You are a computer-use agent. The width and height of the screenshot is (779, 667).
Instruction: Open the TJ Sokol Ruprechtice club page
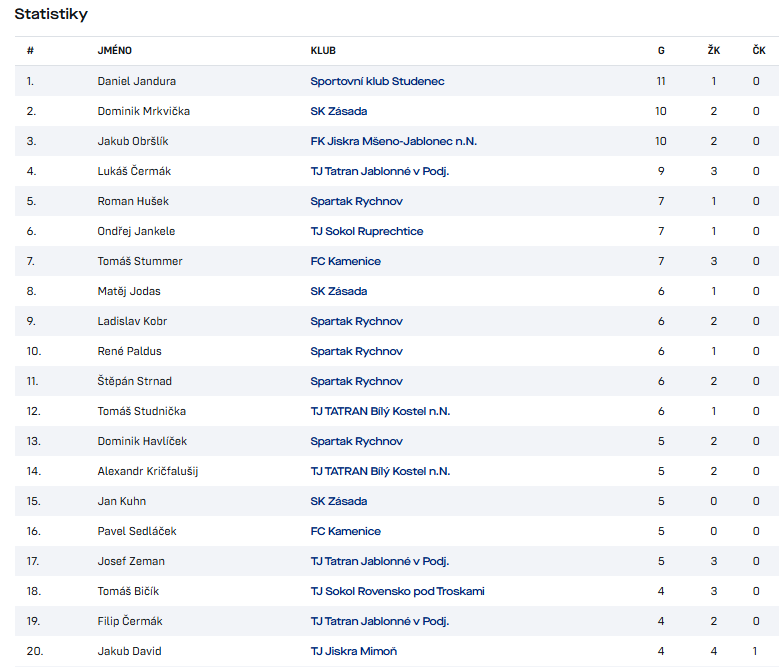tap(366, 231)
